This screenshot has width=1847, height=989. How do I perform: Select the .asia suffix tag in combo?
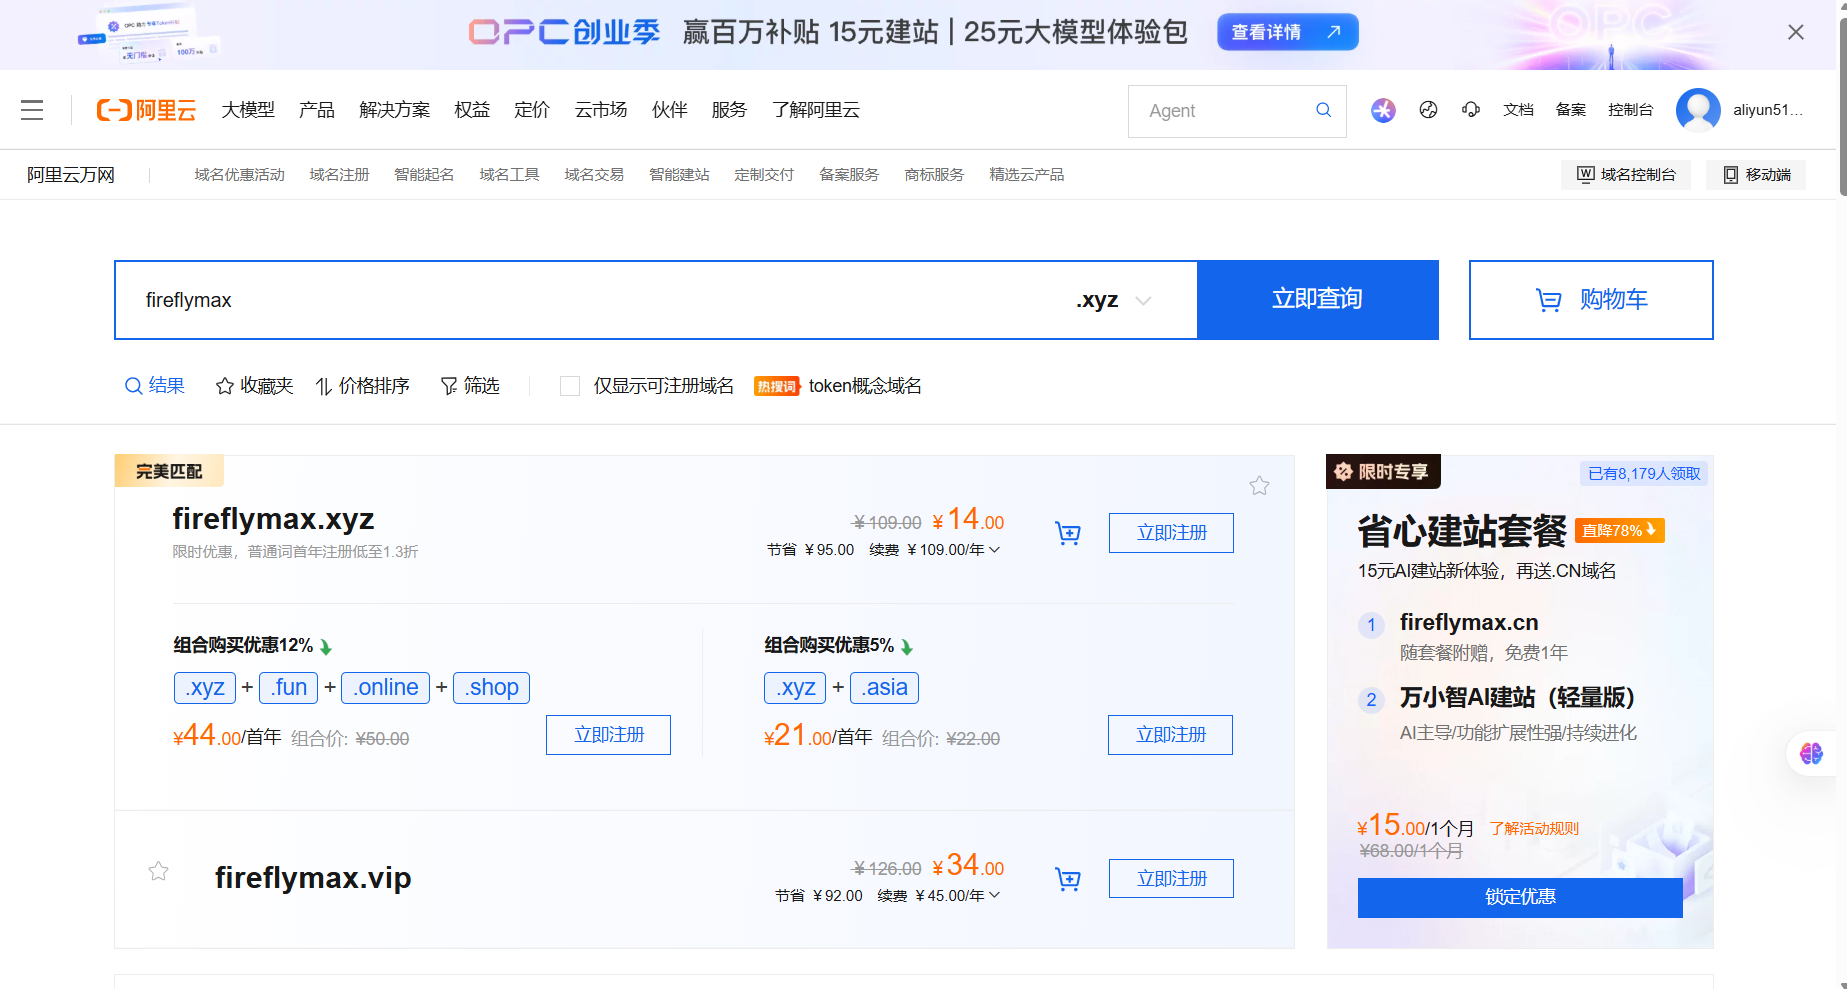click(x=884, y=688)
